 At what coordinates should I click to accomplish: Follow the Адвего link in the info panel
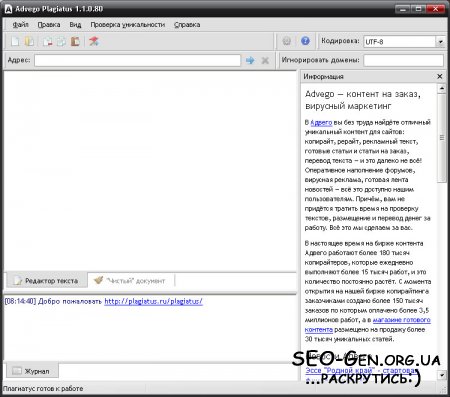(321, 123)
